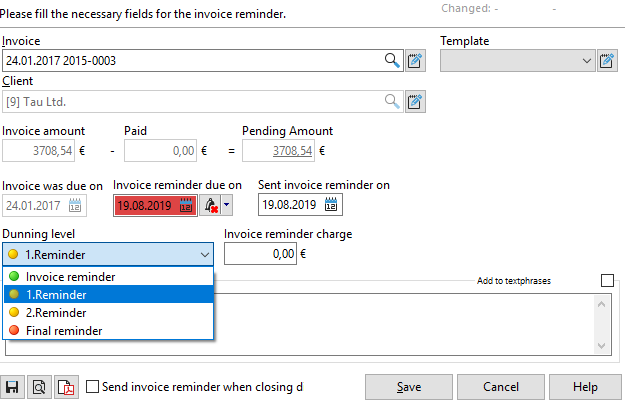
Task: Click the edit icon beside Template
Action: click(606, 61)
